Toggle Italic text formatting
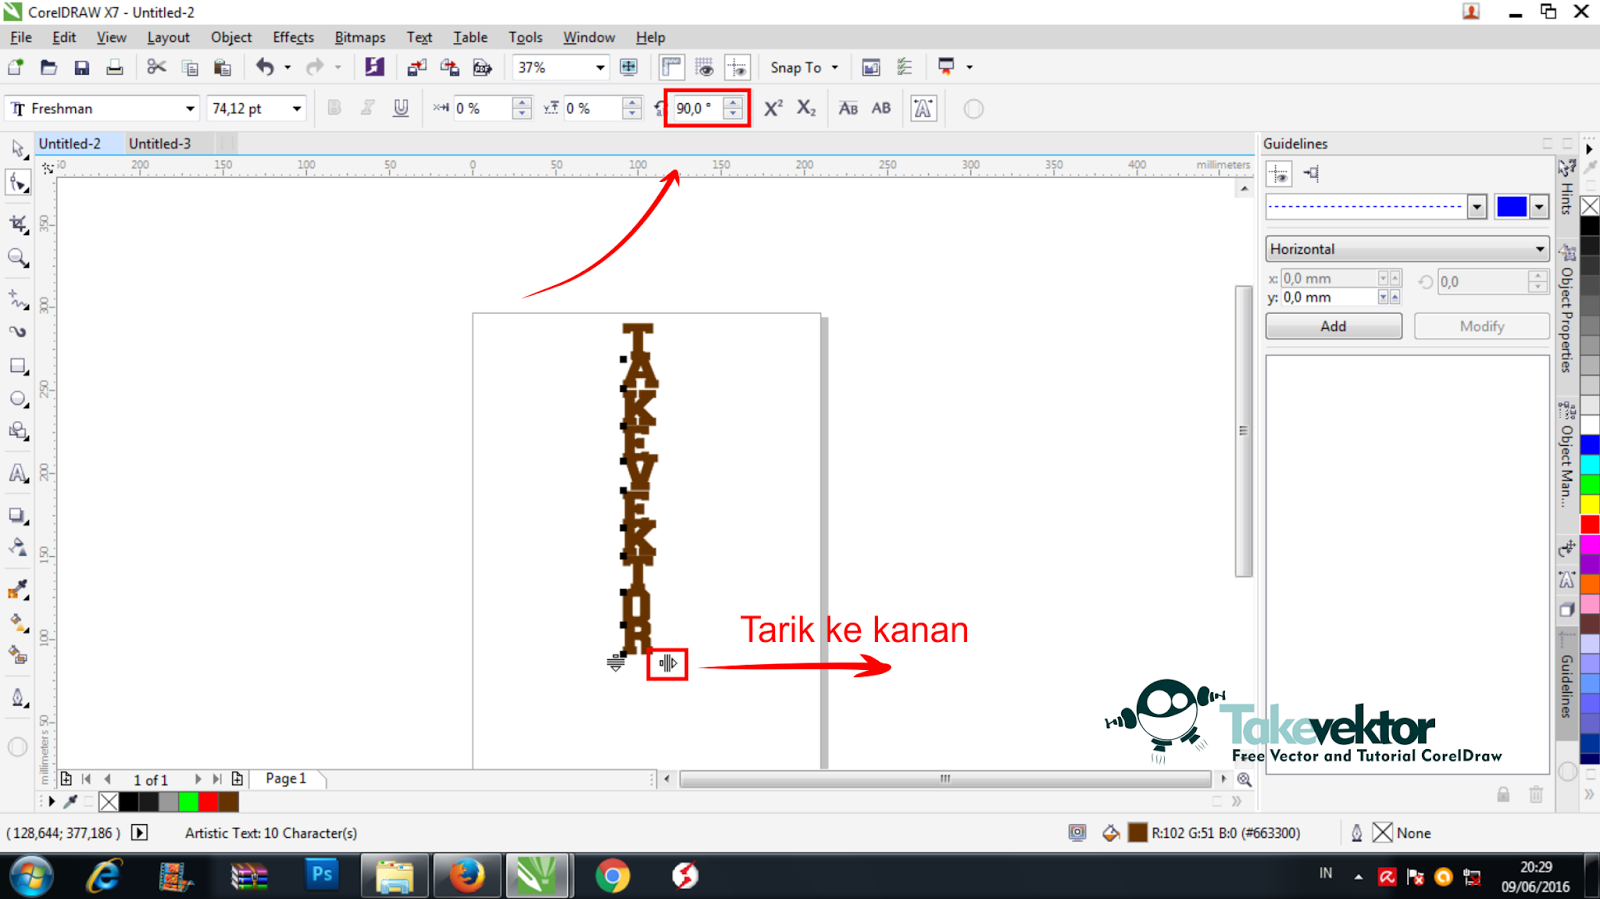 pos(368,108)
